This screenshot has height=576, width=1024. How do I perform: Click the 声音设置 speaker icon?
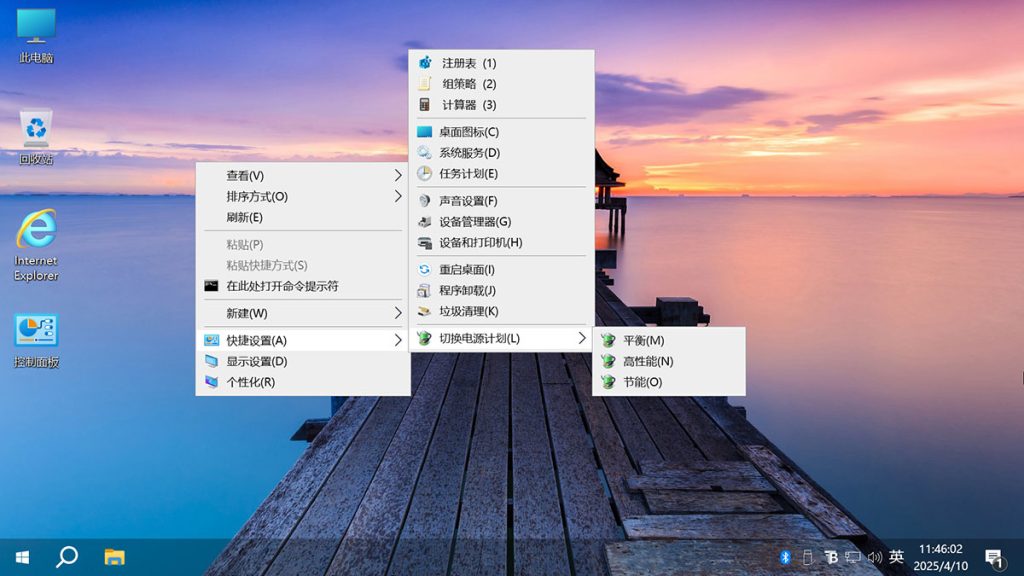(x=424, y=200)
